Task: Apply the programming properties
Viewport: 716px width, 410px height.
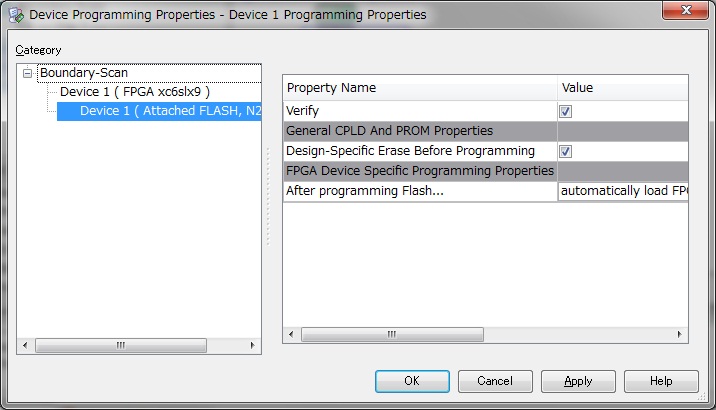Action: point(579,381)
